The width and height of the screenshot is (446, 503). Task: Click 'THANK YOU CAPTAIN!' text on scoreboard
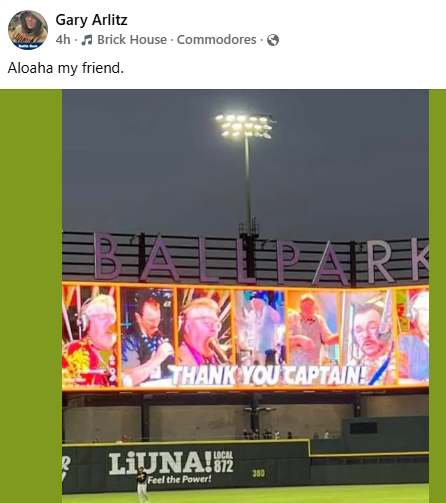click(x=269, y=375)
